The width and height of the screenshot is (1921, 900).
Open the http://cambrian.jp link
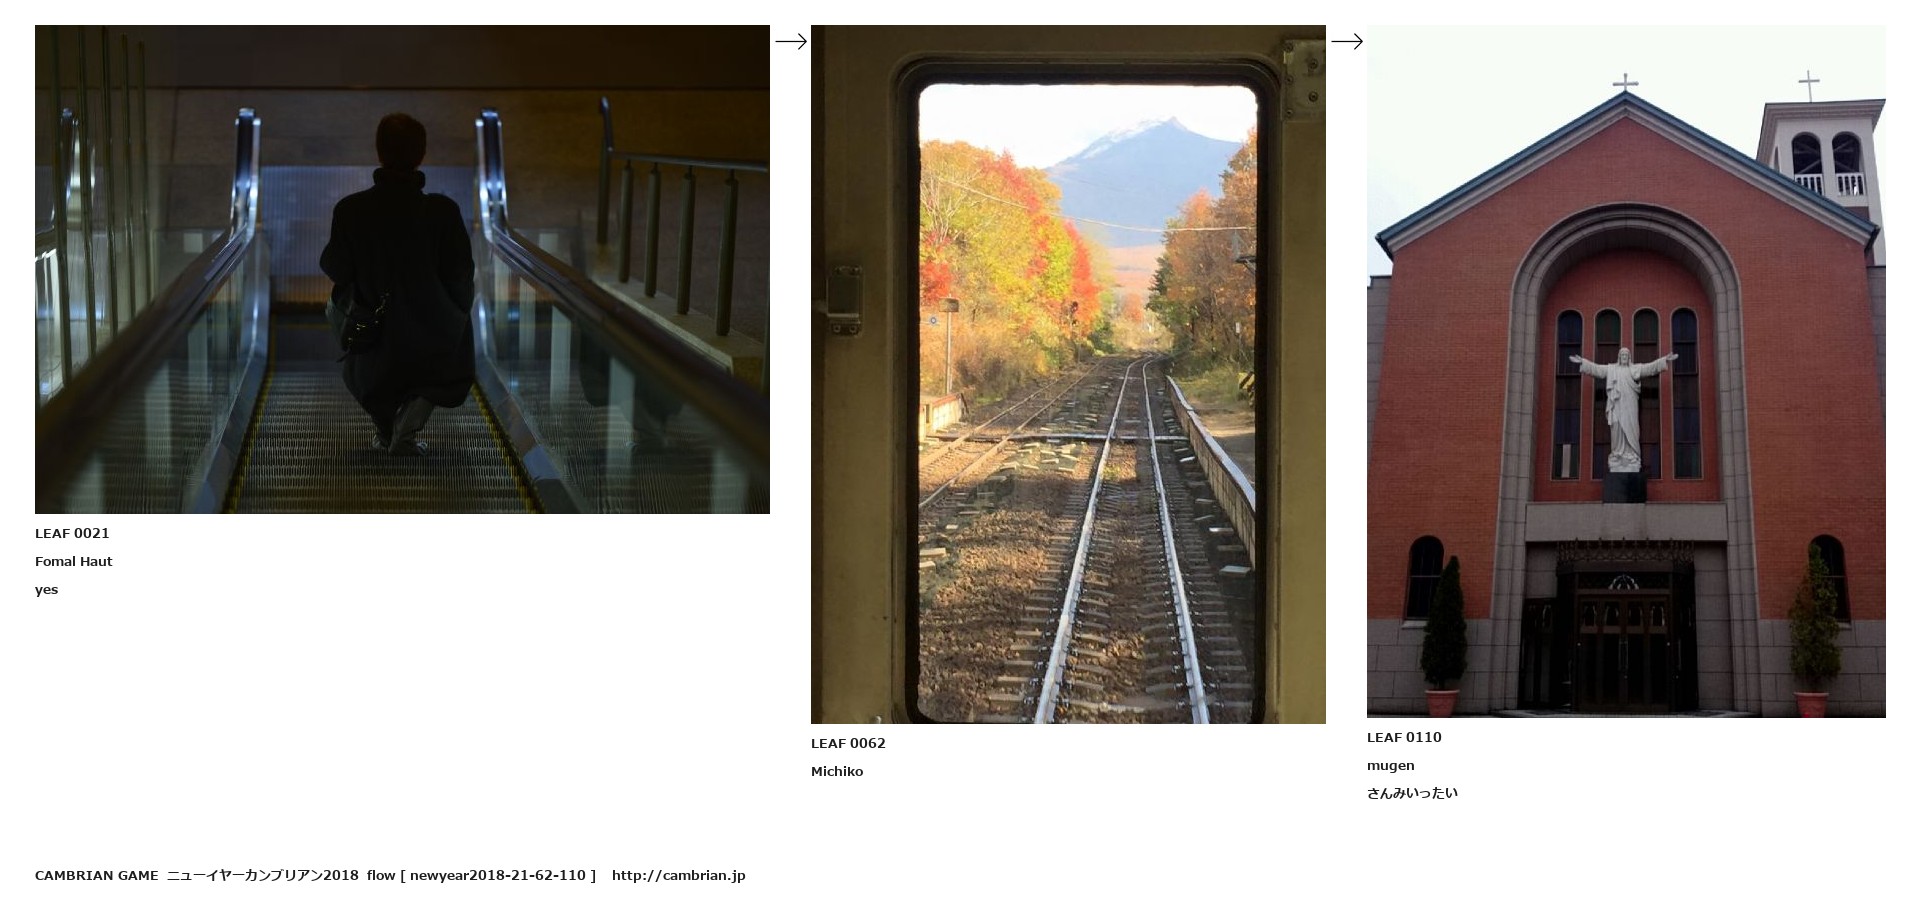679,875
